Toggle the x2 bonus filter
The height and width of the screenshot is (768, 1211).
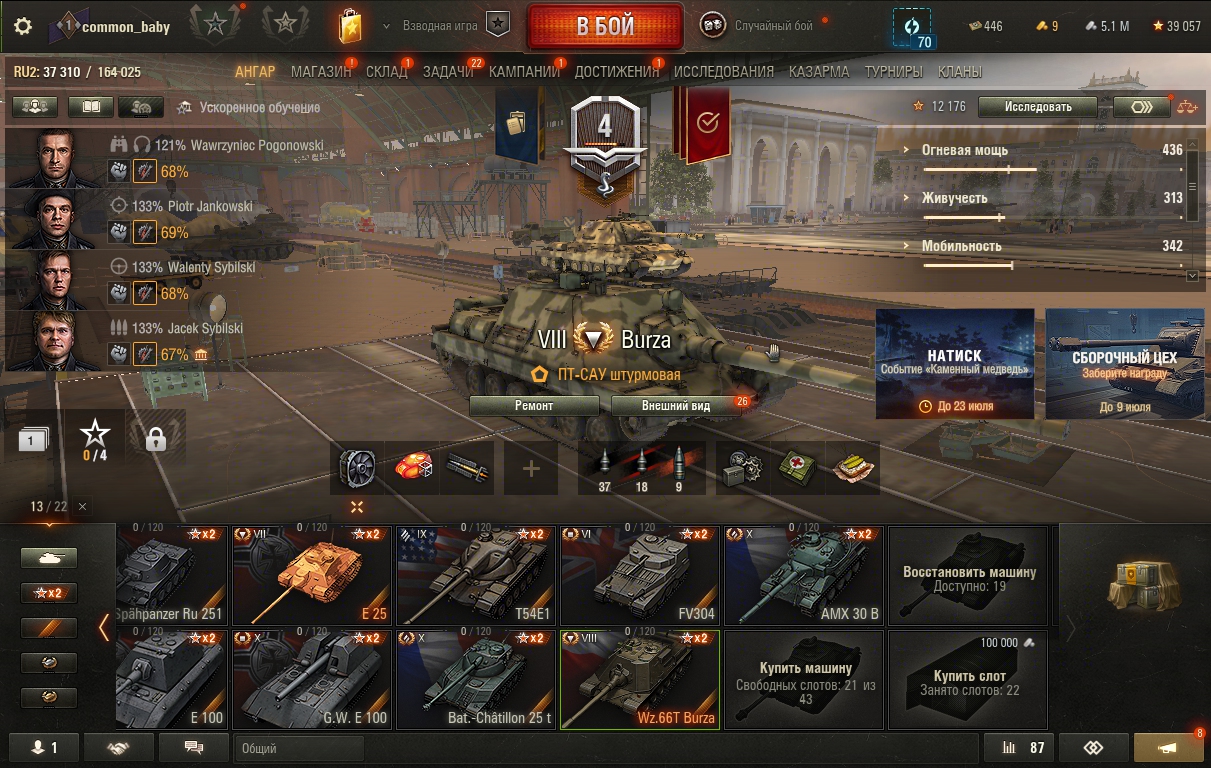pos(49,593)
